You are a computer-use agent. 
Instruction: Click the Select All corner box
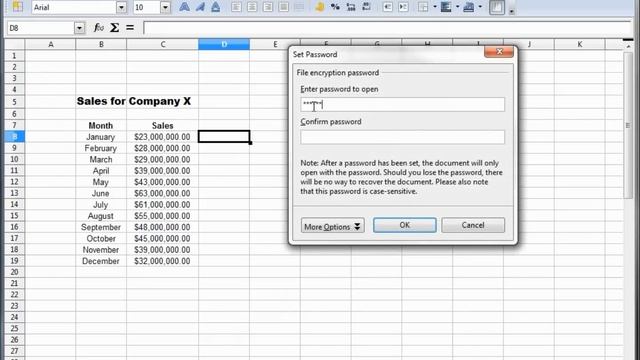14,44
